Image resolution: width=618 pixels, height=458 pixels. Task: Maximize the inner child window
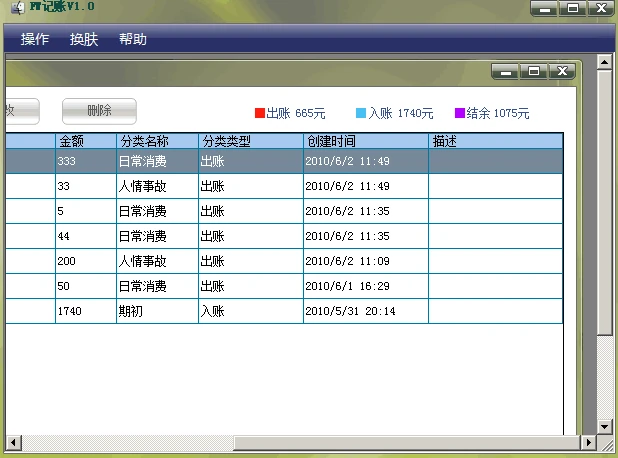point(534,71)
